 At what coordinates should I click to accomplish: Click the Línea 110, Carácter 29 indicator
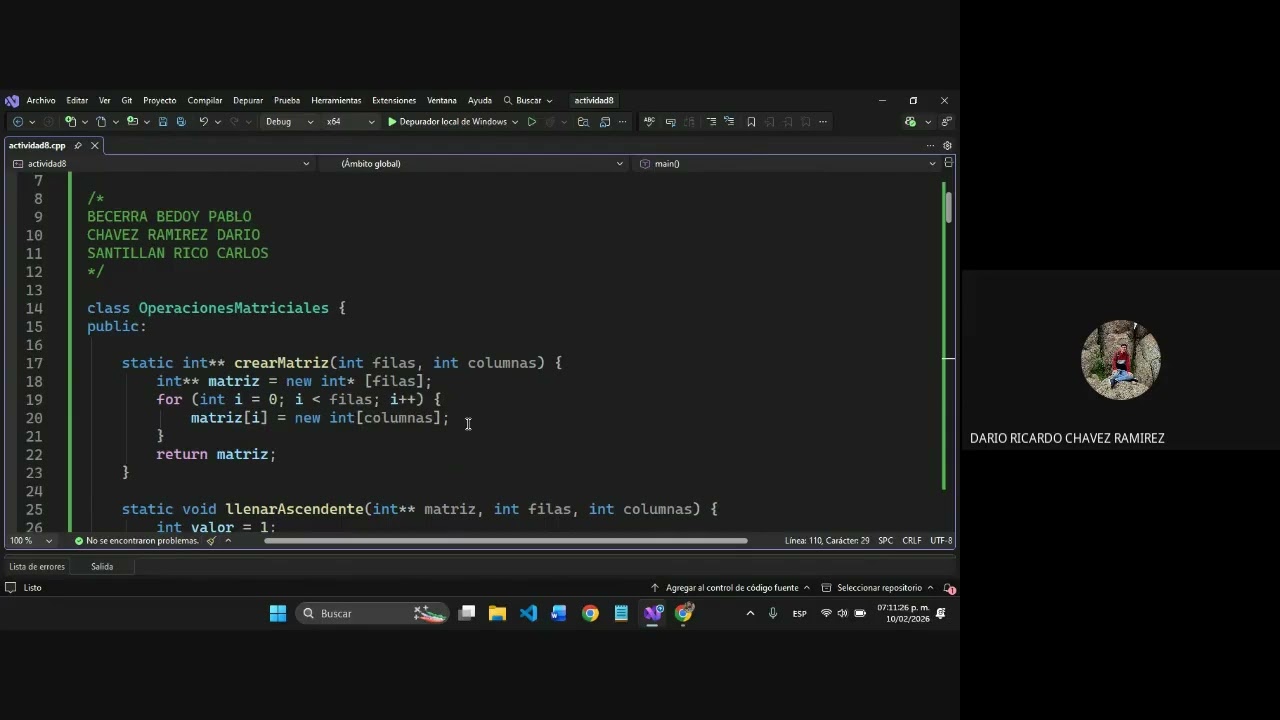click(x=827, y=541)
